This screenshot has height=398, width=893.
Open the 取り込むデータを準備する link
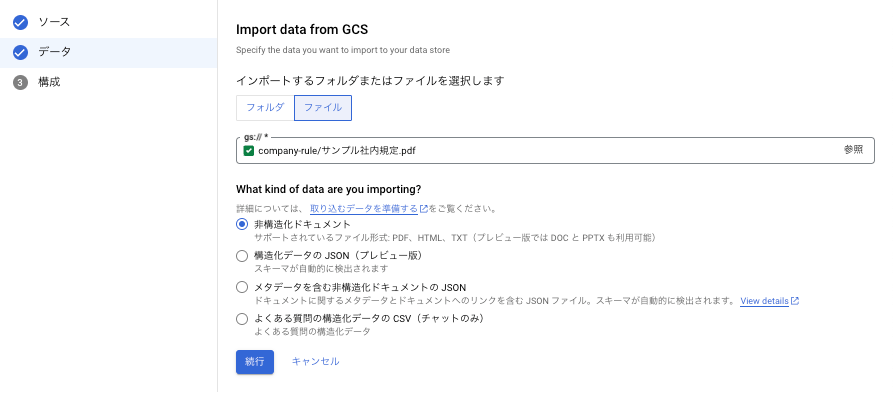[364, 209]
